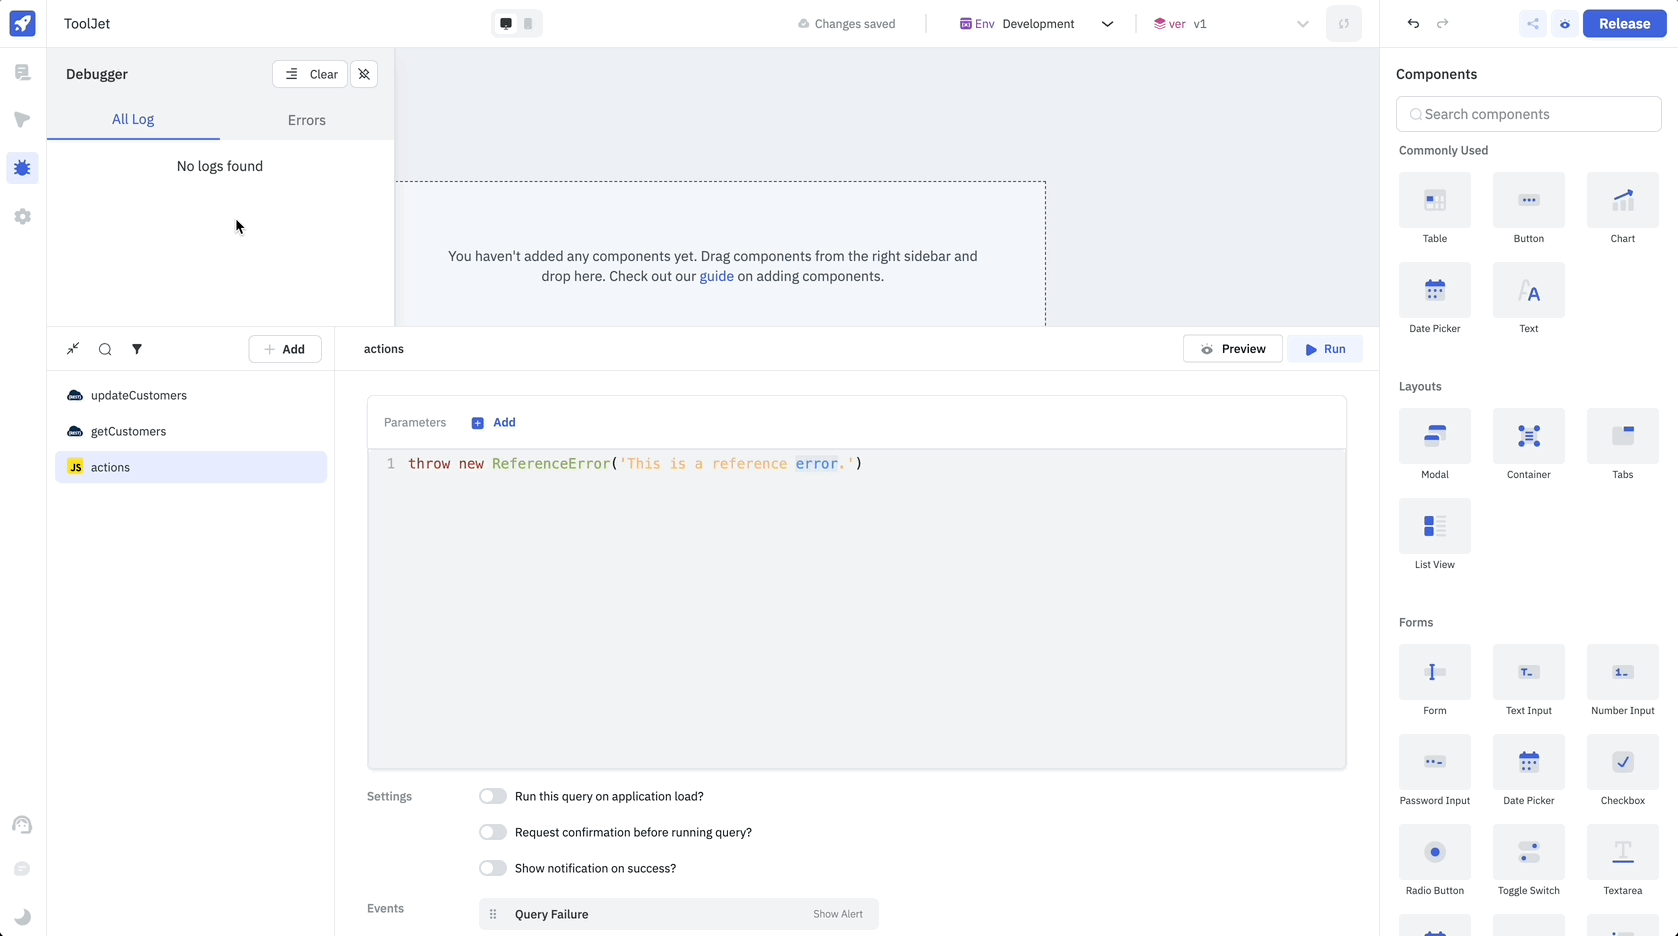This screenshot has height=936, width=1678.
Task: Click the undo arrow in top bar
Action: coord(1413,24)
